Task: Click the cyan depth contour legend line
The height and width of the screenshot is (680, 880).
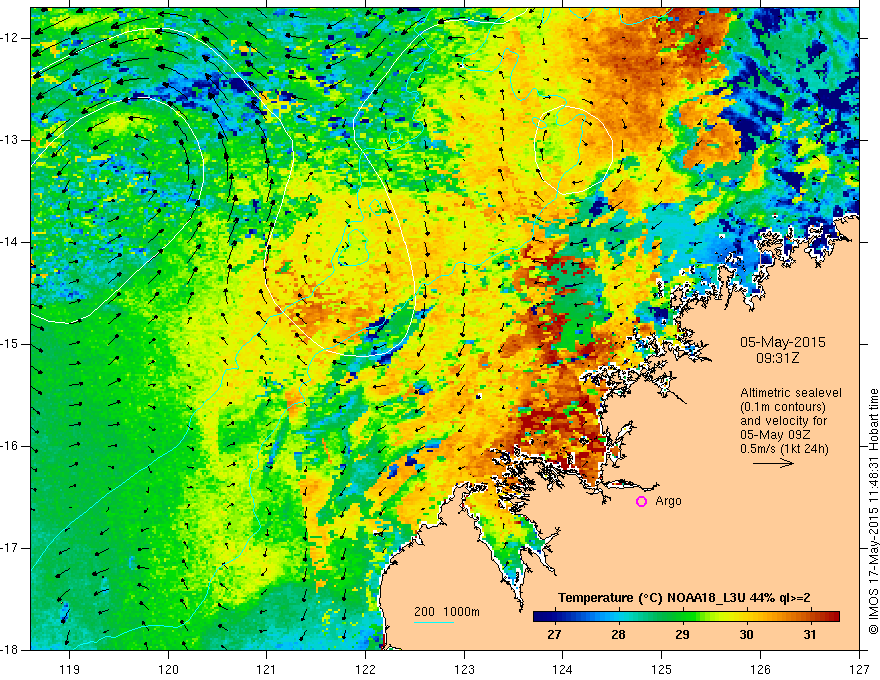Action: pyautogui.click(x=434, y=622)
